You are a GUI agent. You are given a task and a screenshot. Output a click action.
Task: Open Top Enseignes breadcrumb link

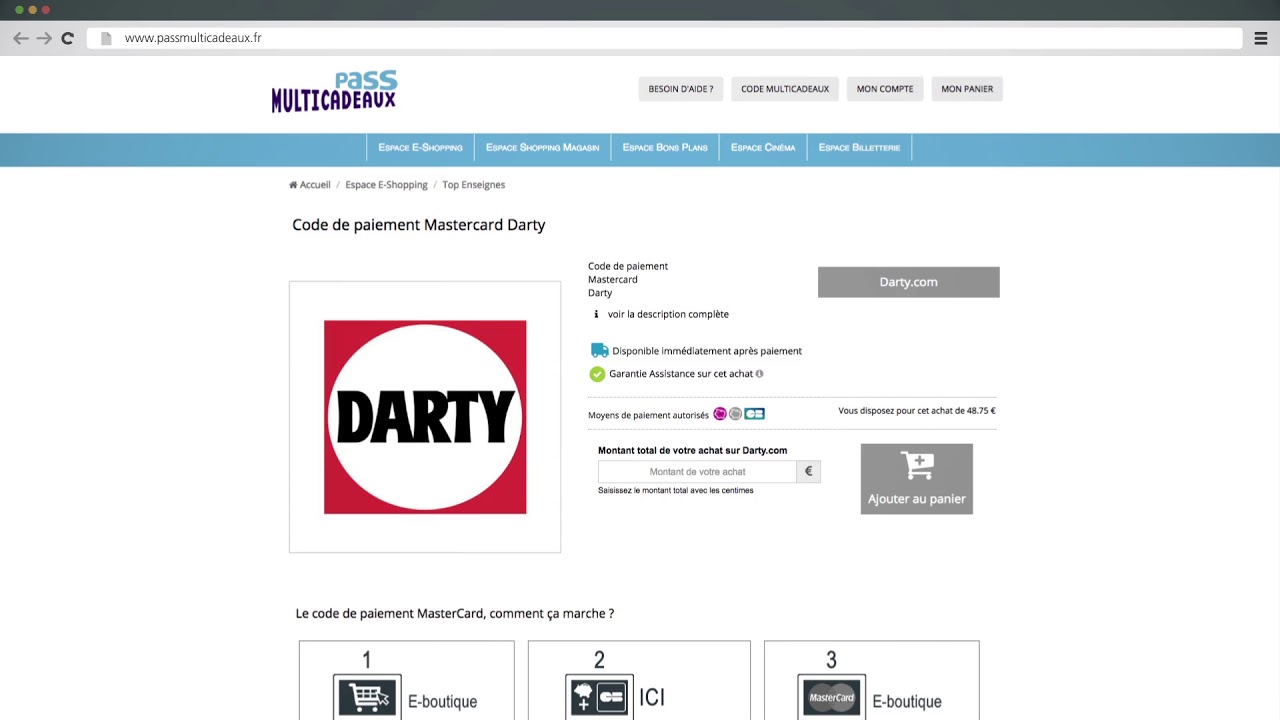coord(473,185)
